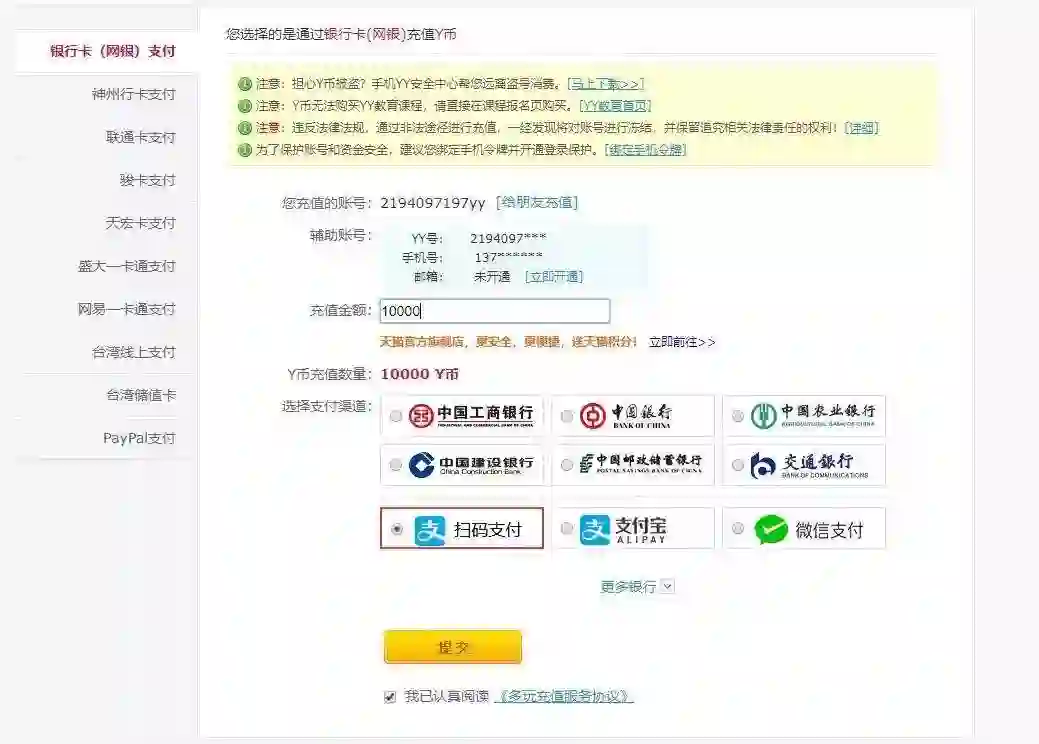This screenshot has height=744, width=1039.
Task: Select the 中国邮政储蓄银行 radio button
Action: (567, 465)
